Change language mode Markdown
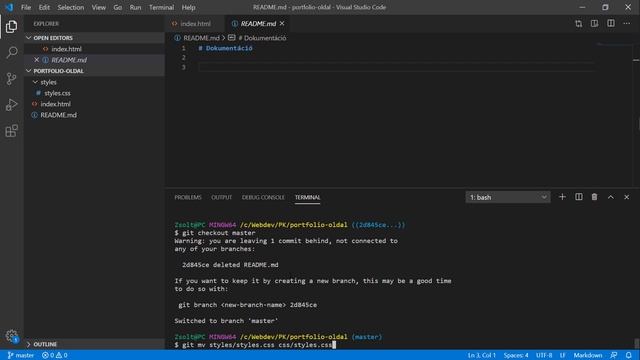The width and height of the screenshot is (640, 360). [588, 355]
